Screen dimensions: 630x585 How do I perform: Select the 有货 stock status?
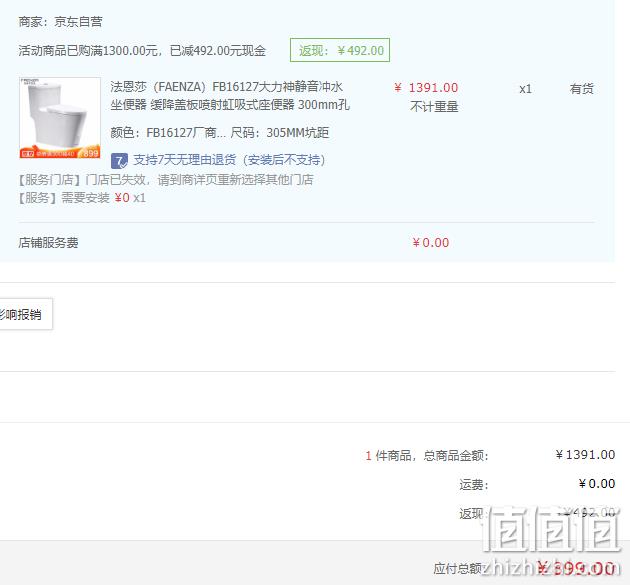[581, 89]
